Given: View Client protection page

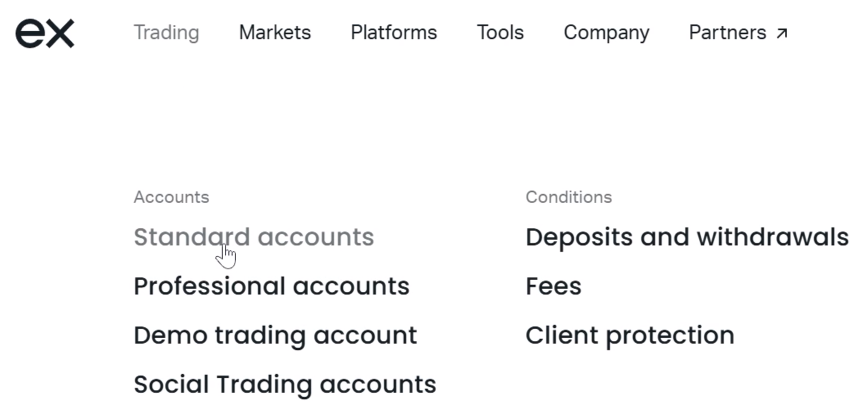Looking at the screenshot, I should (630, 335).
